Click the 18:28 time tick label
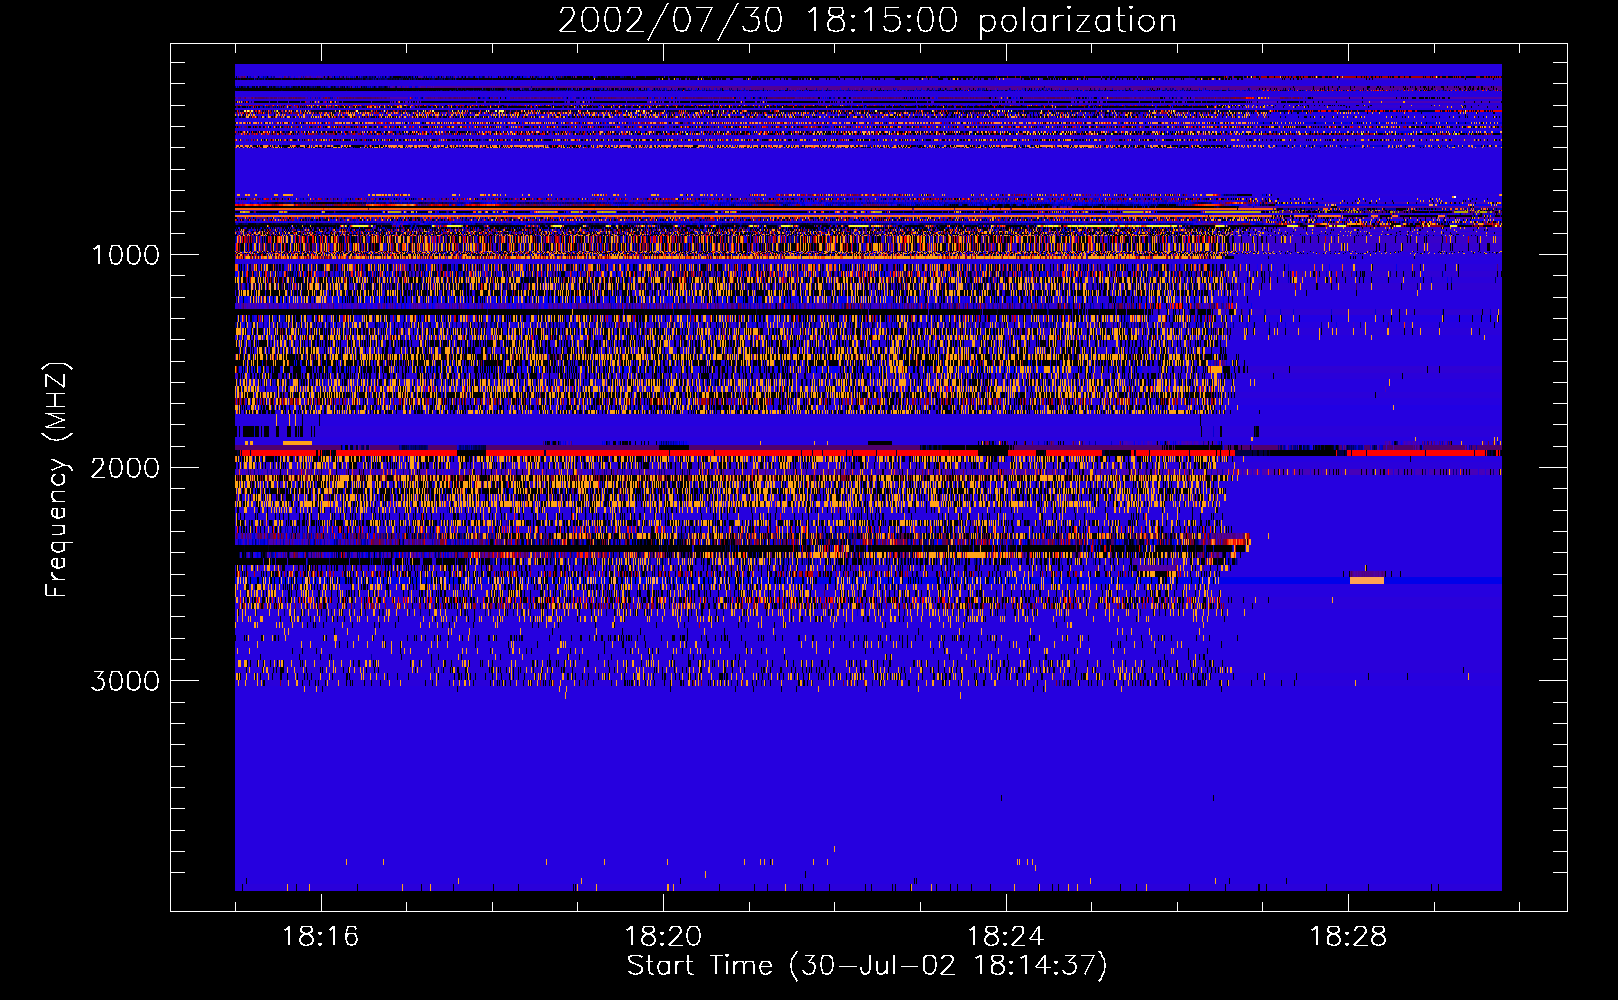Screen dimensions: 1618x1000 [1348, 937]
